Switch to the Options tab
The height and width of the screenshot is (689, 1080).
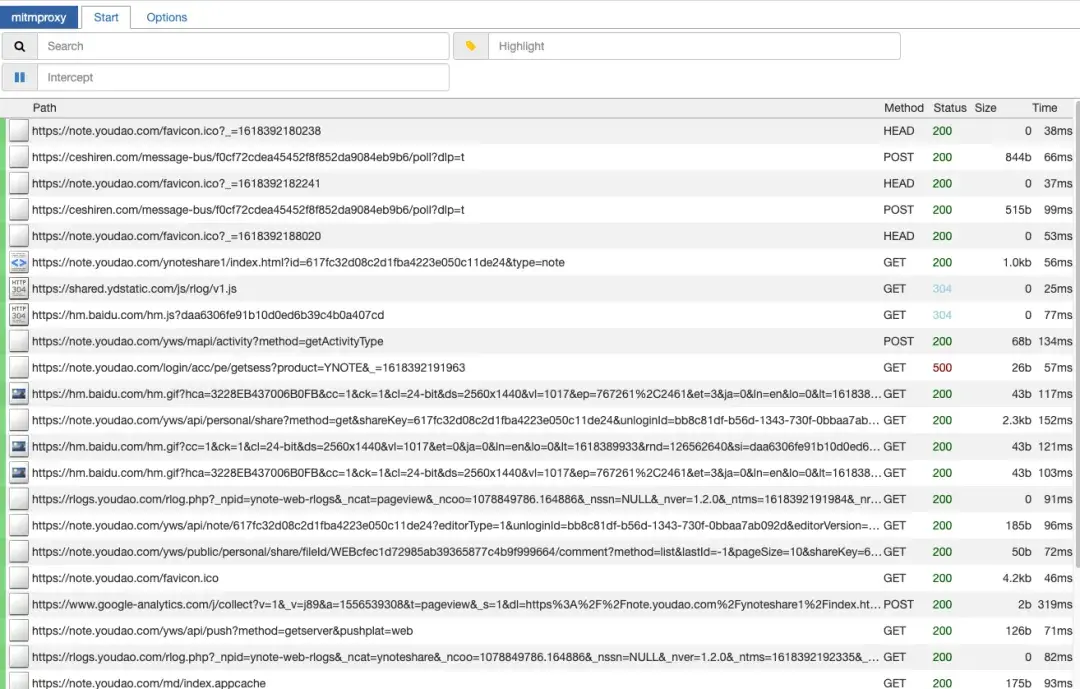tap(167, 17)
